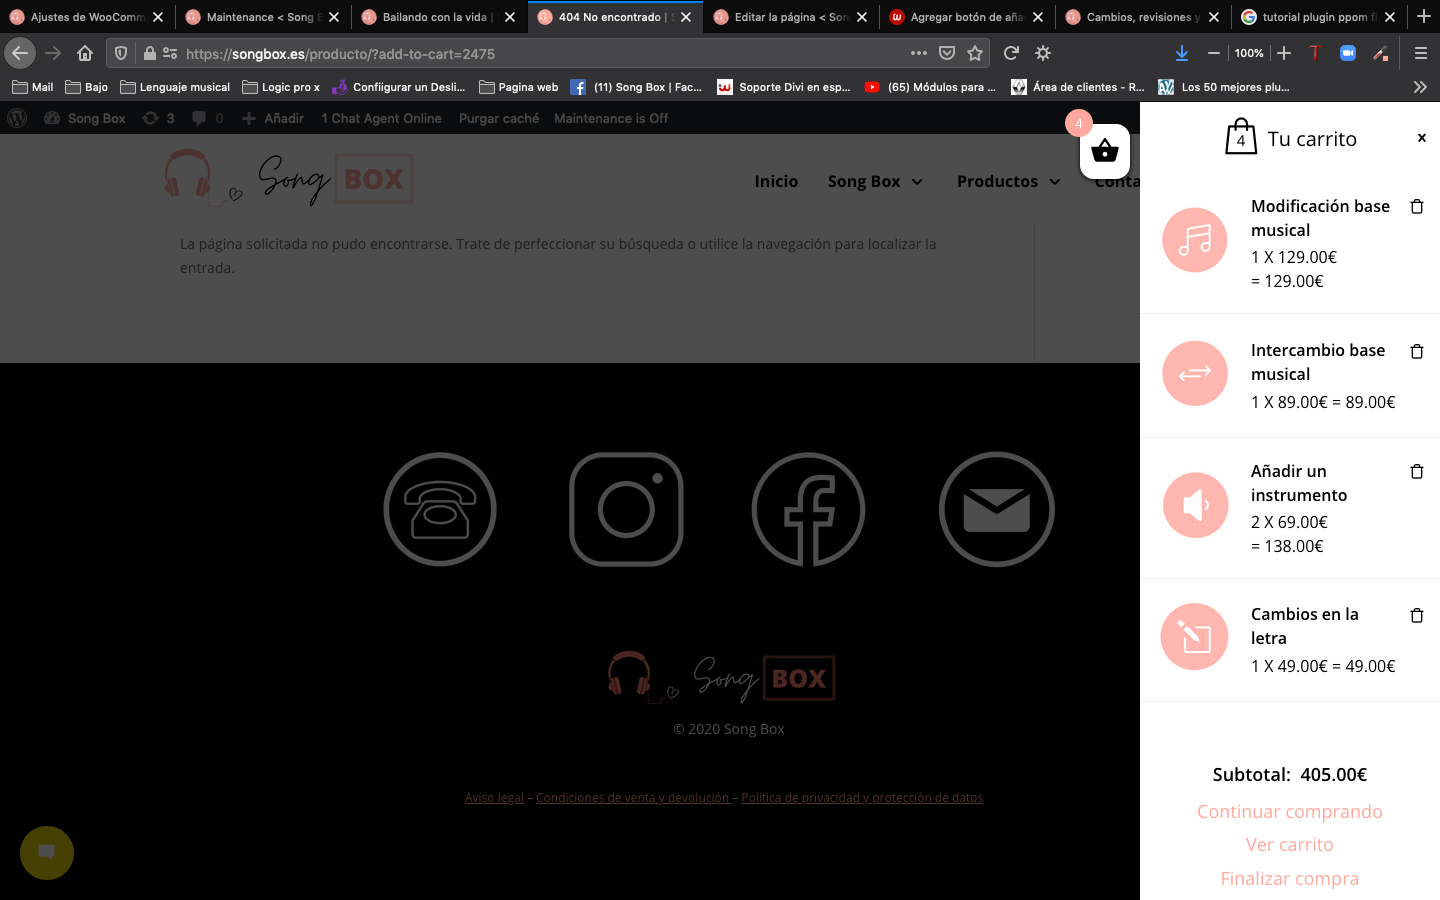Click Continuar comprando link
The image size is (1440, 900).
click(1290, 811)
